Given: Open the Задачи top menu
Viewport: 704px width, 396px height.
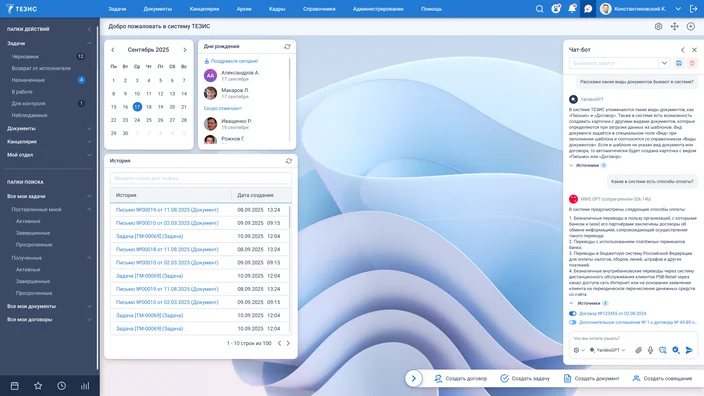Looking at the screenshot, I should coord(117,9).
